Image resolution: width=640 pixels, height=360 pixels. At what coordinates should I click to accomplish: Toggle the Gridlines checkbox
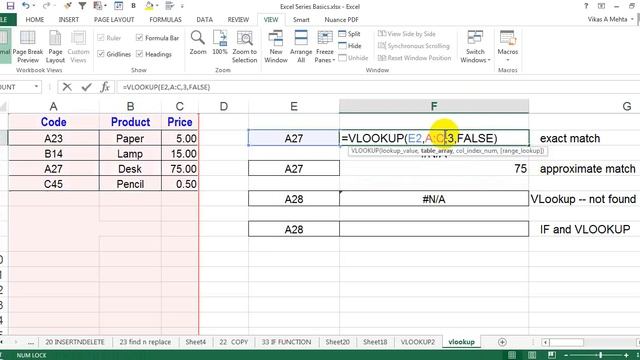101,54
